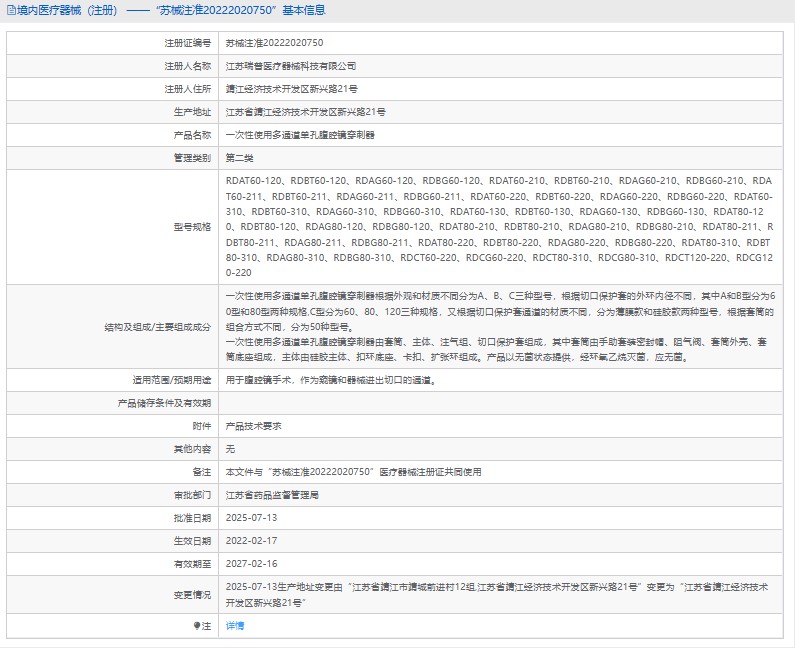This screenshot has width=796, height=649.
Task: Select the registration number value 苏械注准20222020750
Action: (x=274, y=43)
